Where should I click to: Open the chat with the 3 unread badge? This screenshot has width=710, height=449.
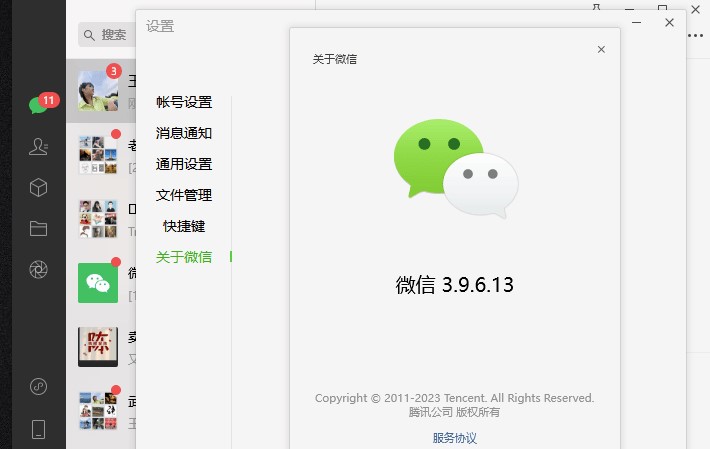[101, 91]
